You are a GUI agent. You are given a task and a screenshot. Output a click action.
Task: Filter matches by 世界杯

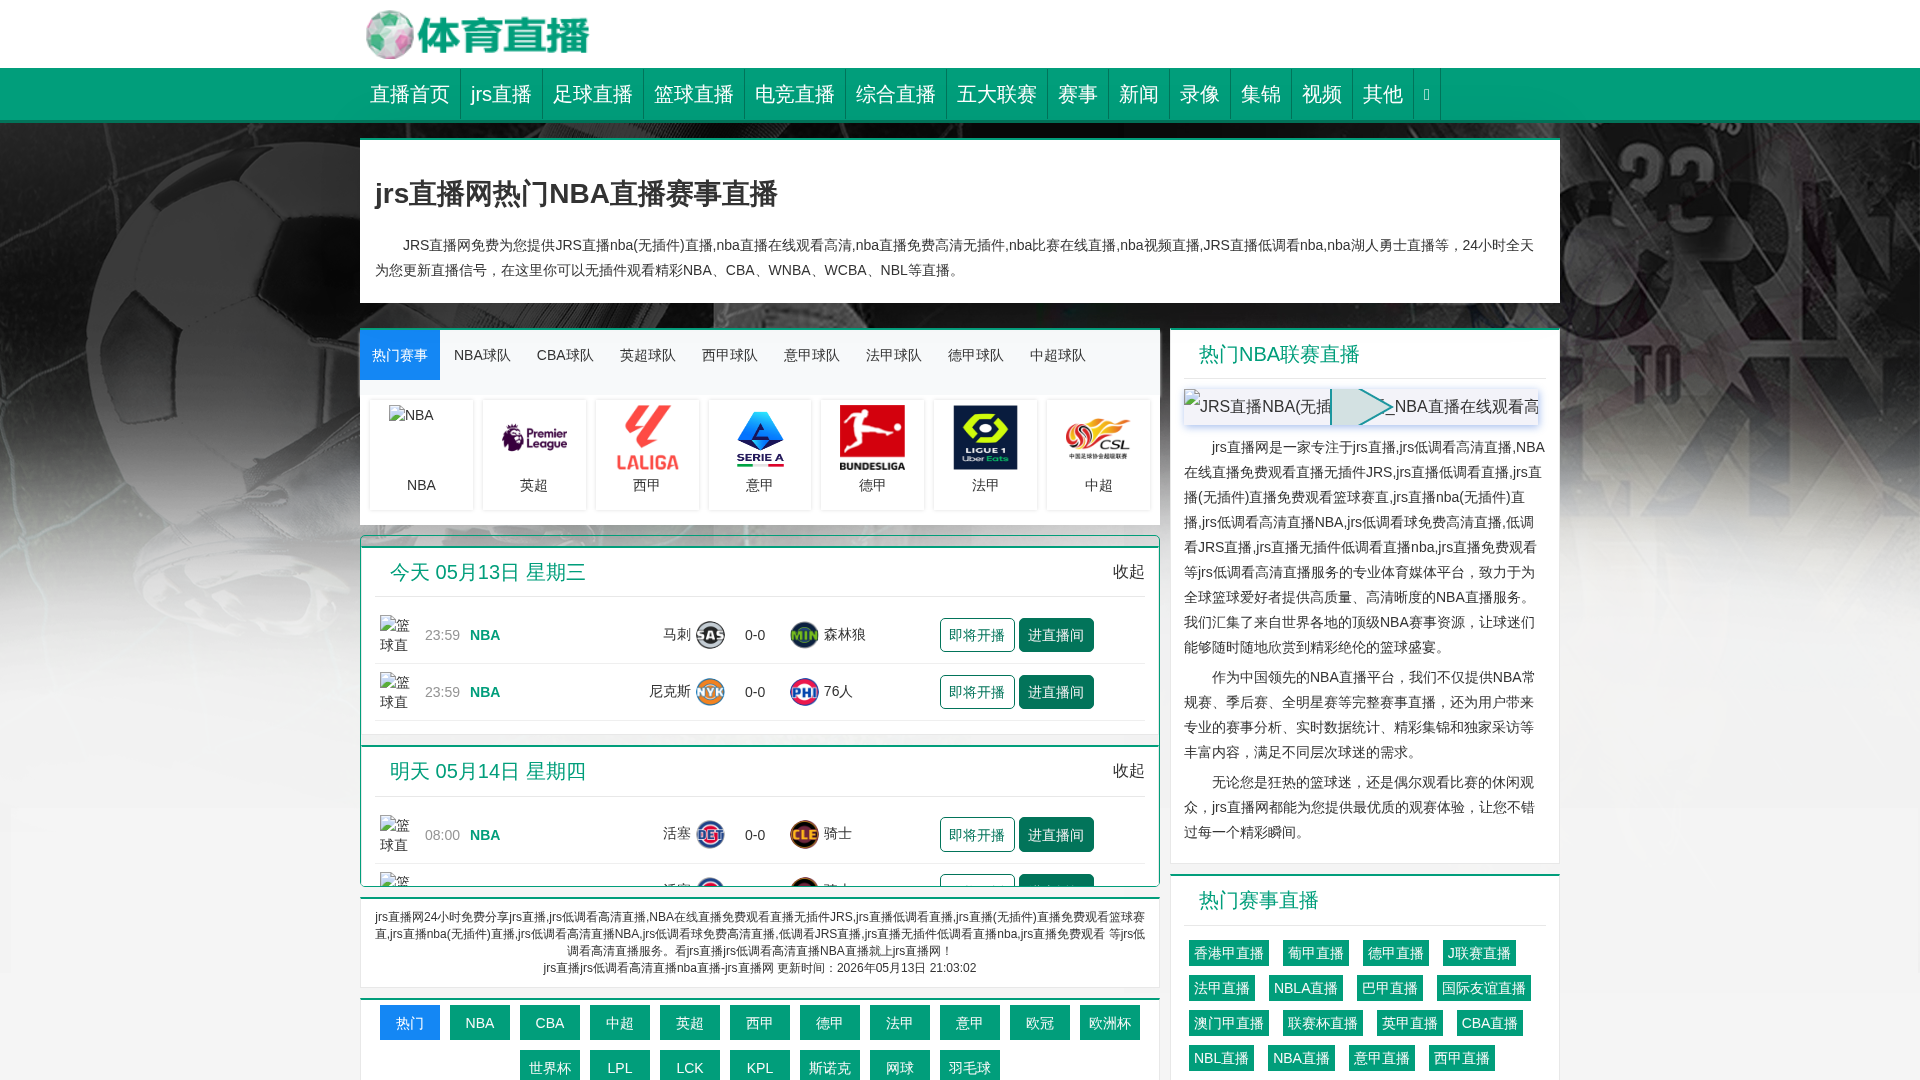[550, 1066]
